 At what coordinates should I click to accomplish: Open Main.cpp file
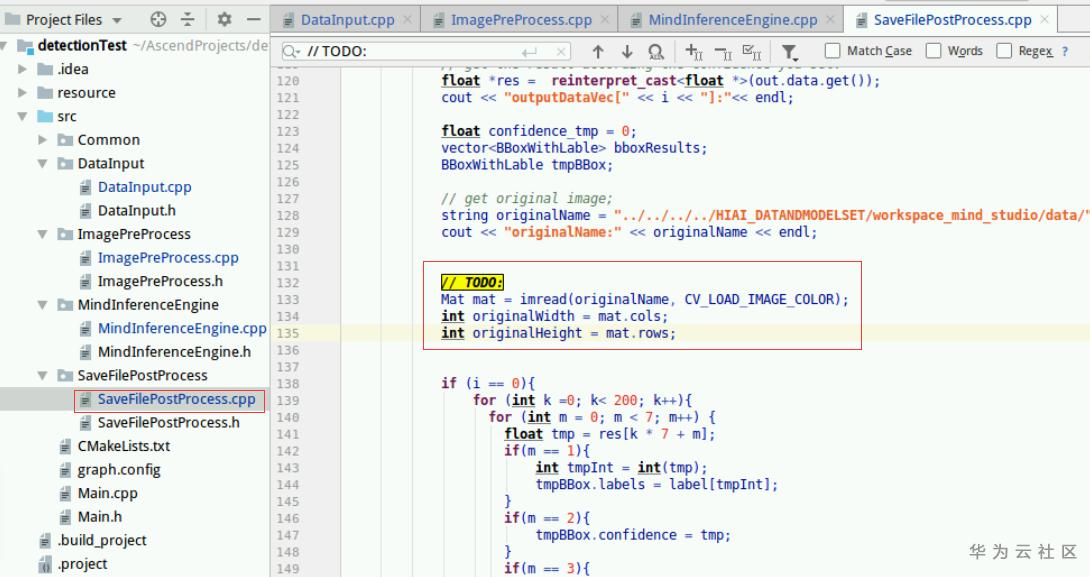click(x=107, y=494)
